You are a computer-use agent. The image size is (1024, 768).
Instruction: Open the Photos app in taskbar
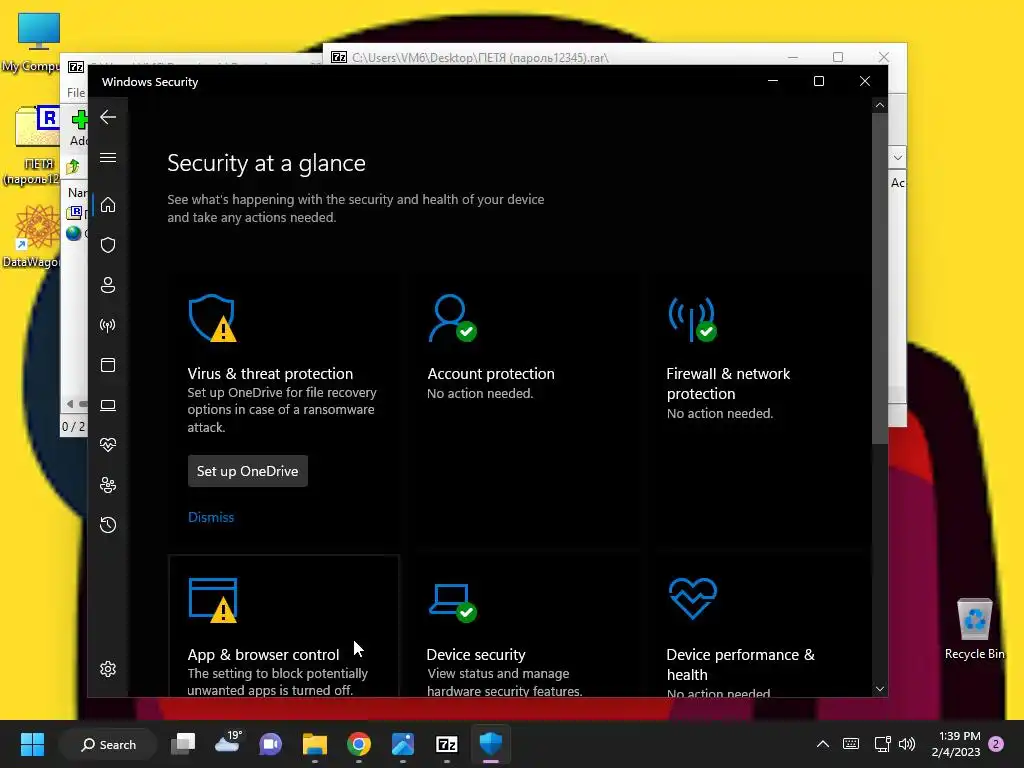click(x=403, y=744)
